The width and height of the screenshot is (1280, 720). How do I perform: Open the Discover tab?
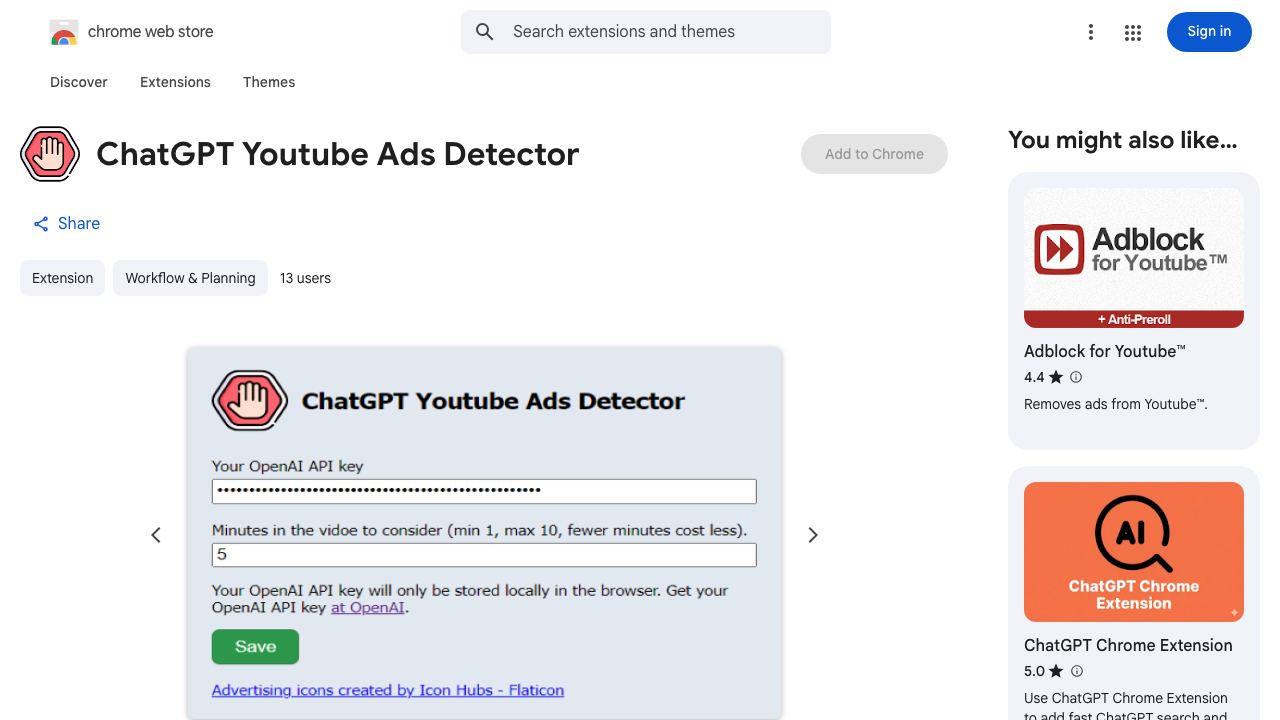pyautogui.click(x=79, y=82)
